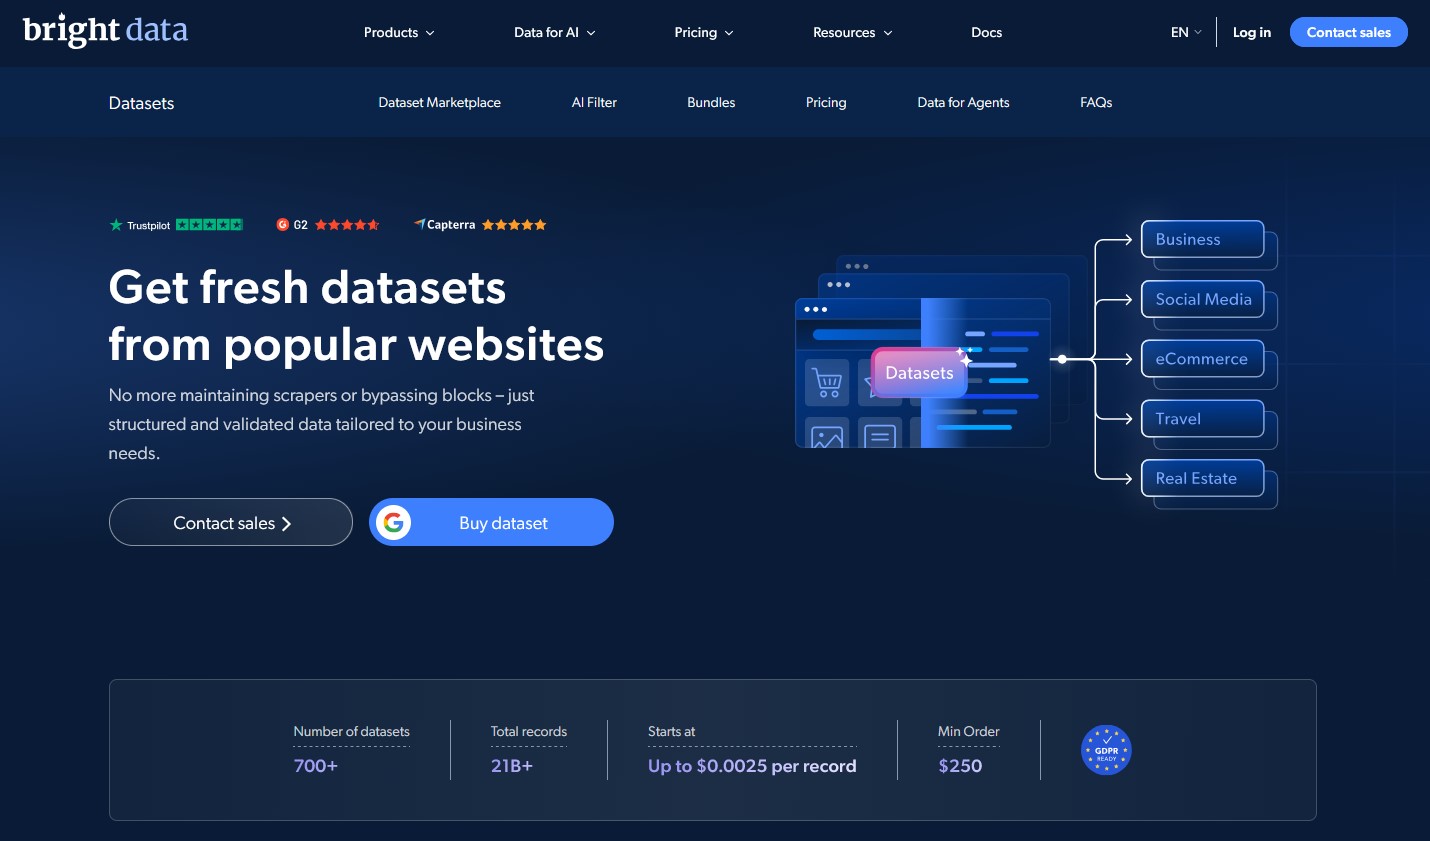Click the document icon in illustration
The height and width of the screenshot is (841, 1430).
click(880, 434)
